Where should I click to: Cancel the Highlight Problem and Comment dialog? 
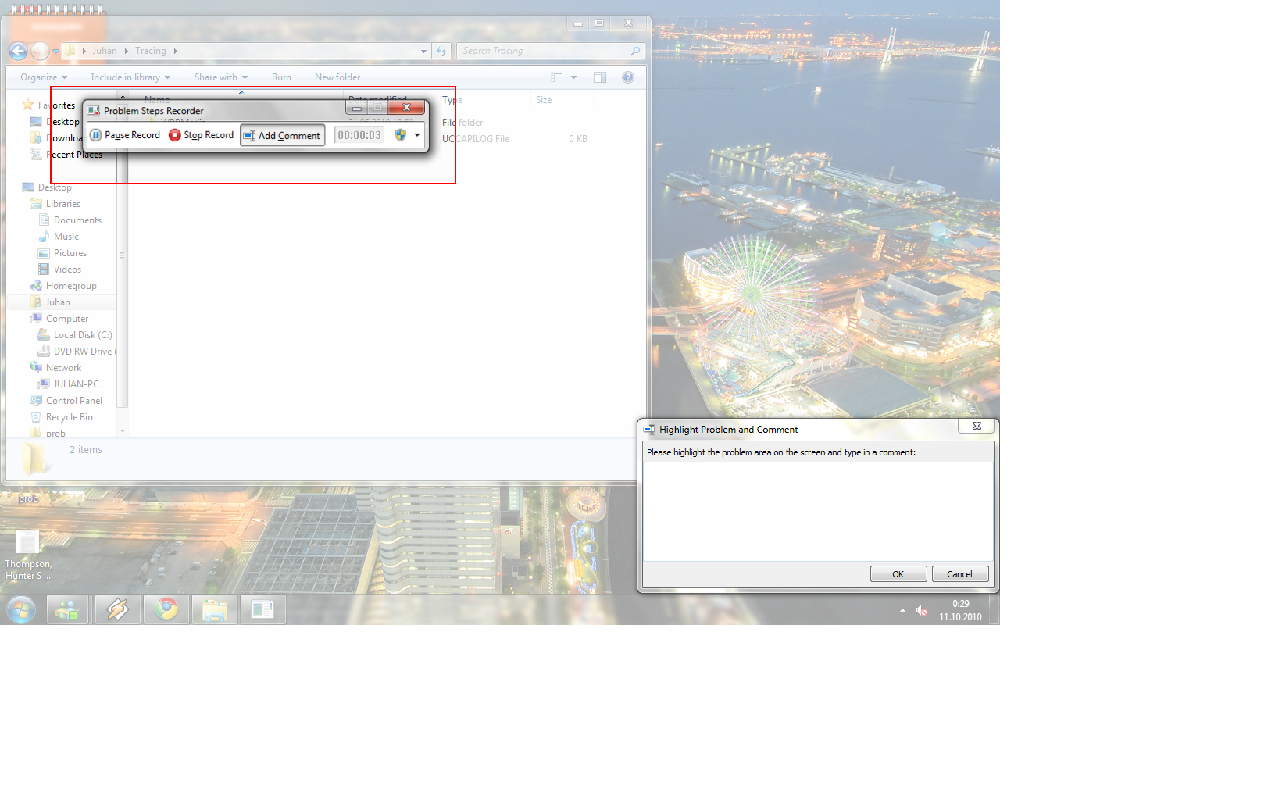pyautogui.click(x=960, y=574)
